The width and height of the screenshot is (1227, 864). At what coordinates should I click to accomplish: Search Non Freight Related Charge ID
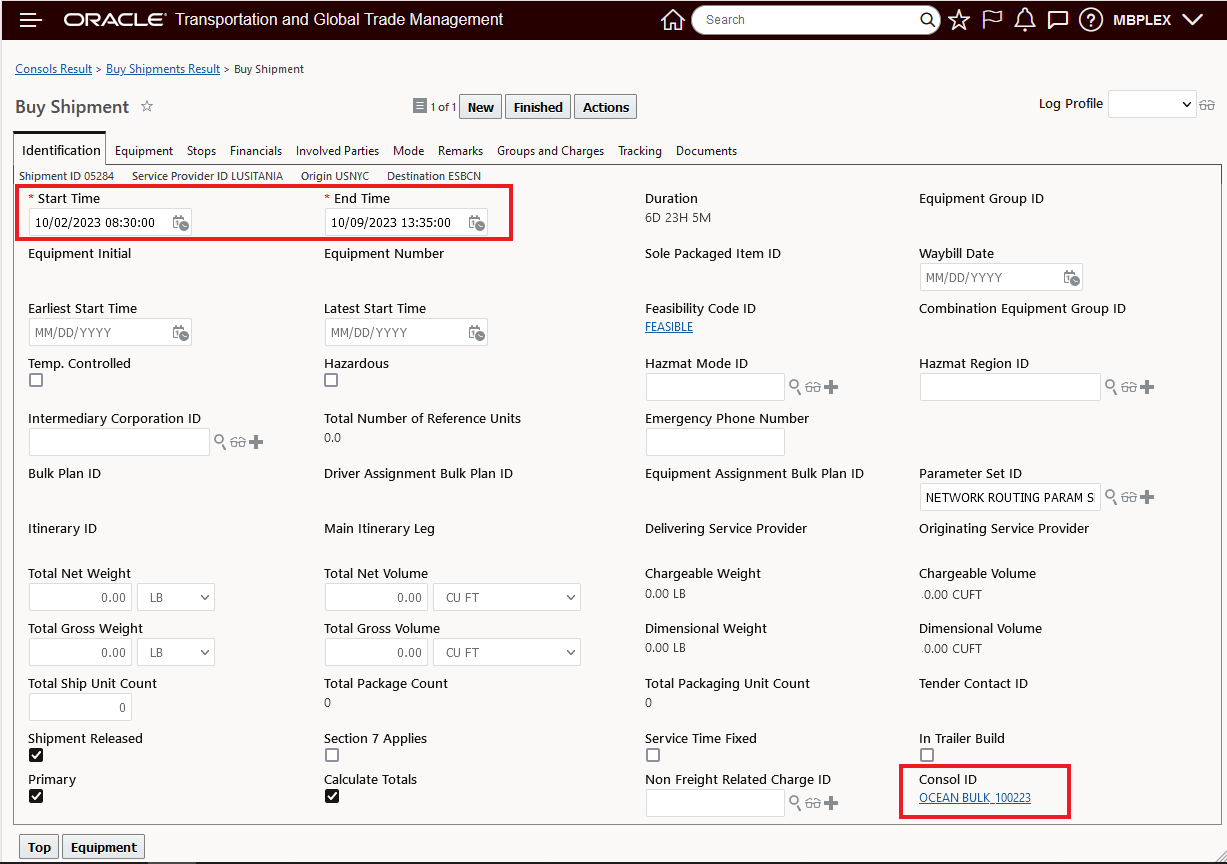795,802
